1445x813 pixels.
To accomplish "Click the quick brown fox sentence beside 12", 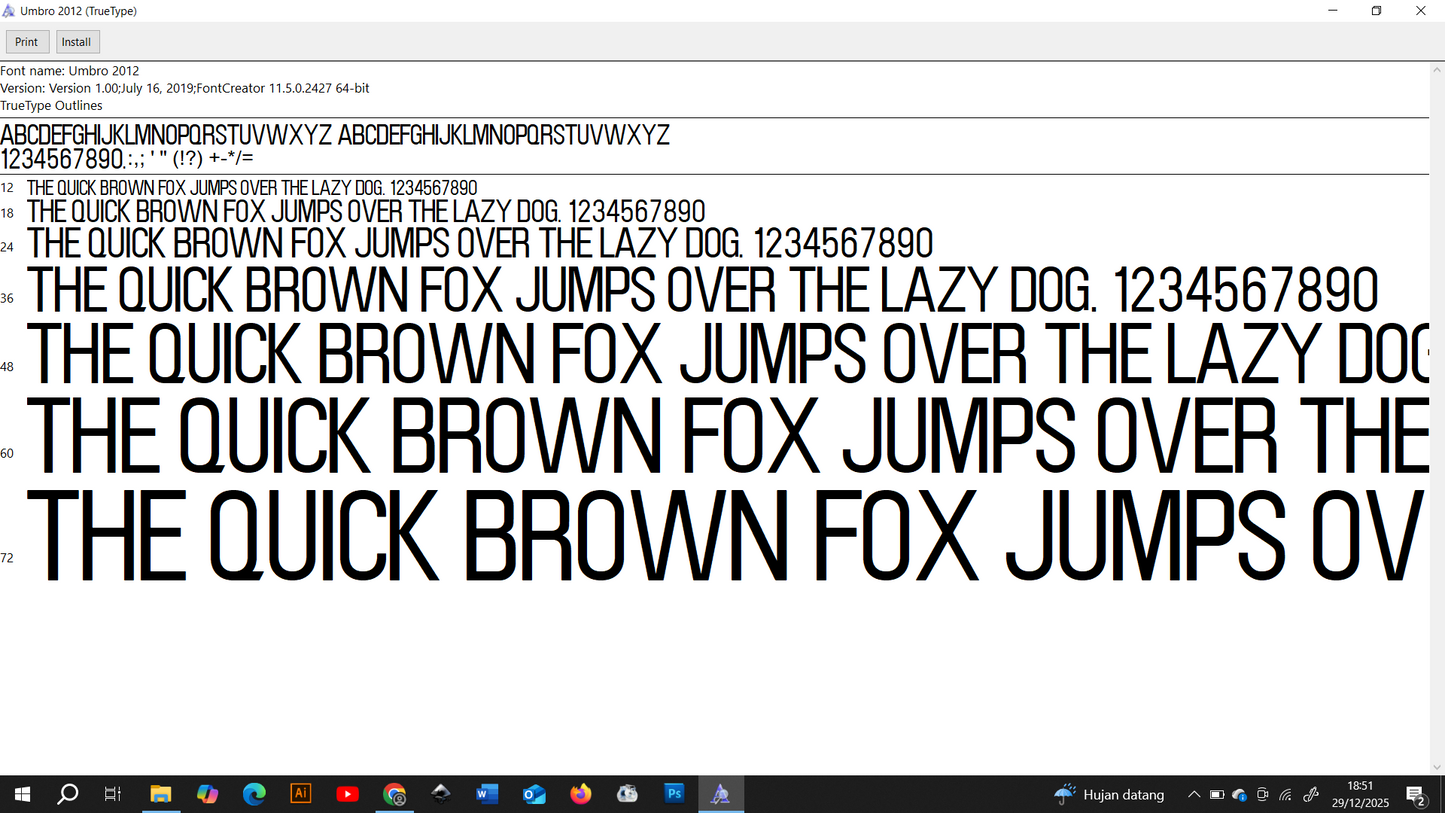I will click(252, 188).
